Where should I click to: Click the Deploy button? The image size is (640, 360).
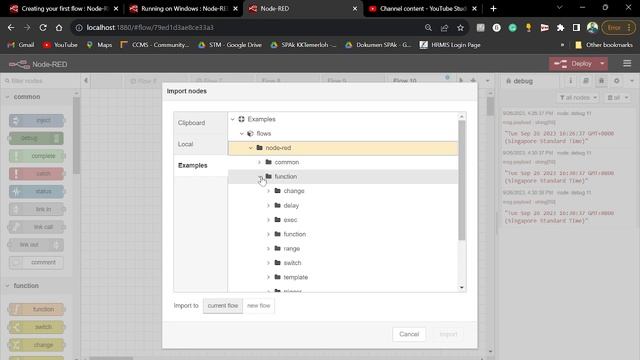(x=573, y=64)
